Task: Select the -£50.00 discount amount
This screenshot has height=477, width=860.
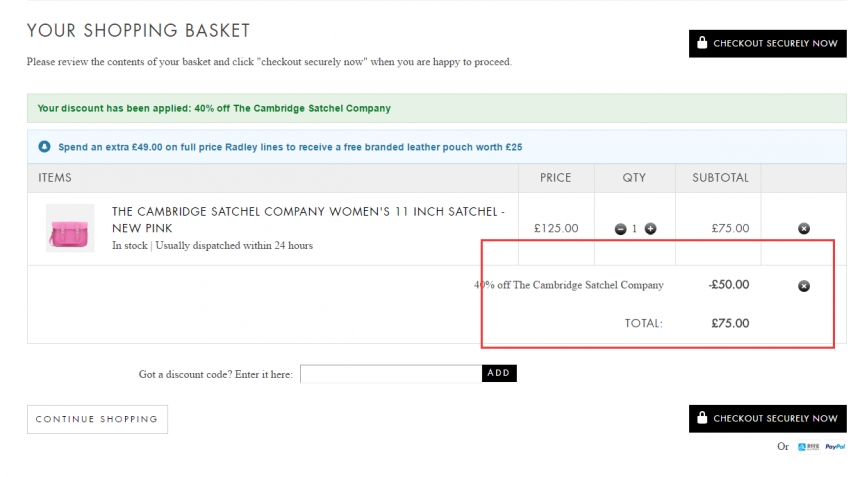Action: [x=728, y=285]
